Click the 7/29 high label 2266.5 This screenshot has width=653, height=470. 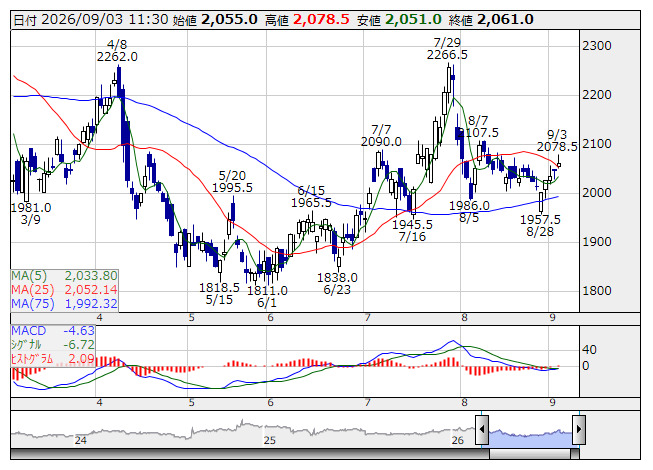tap(447, 55)
